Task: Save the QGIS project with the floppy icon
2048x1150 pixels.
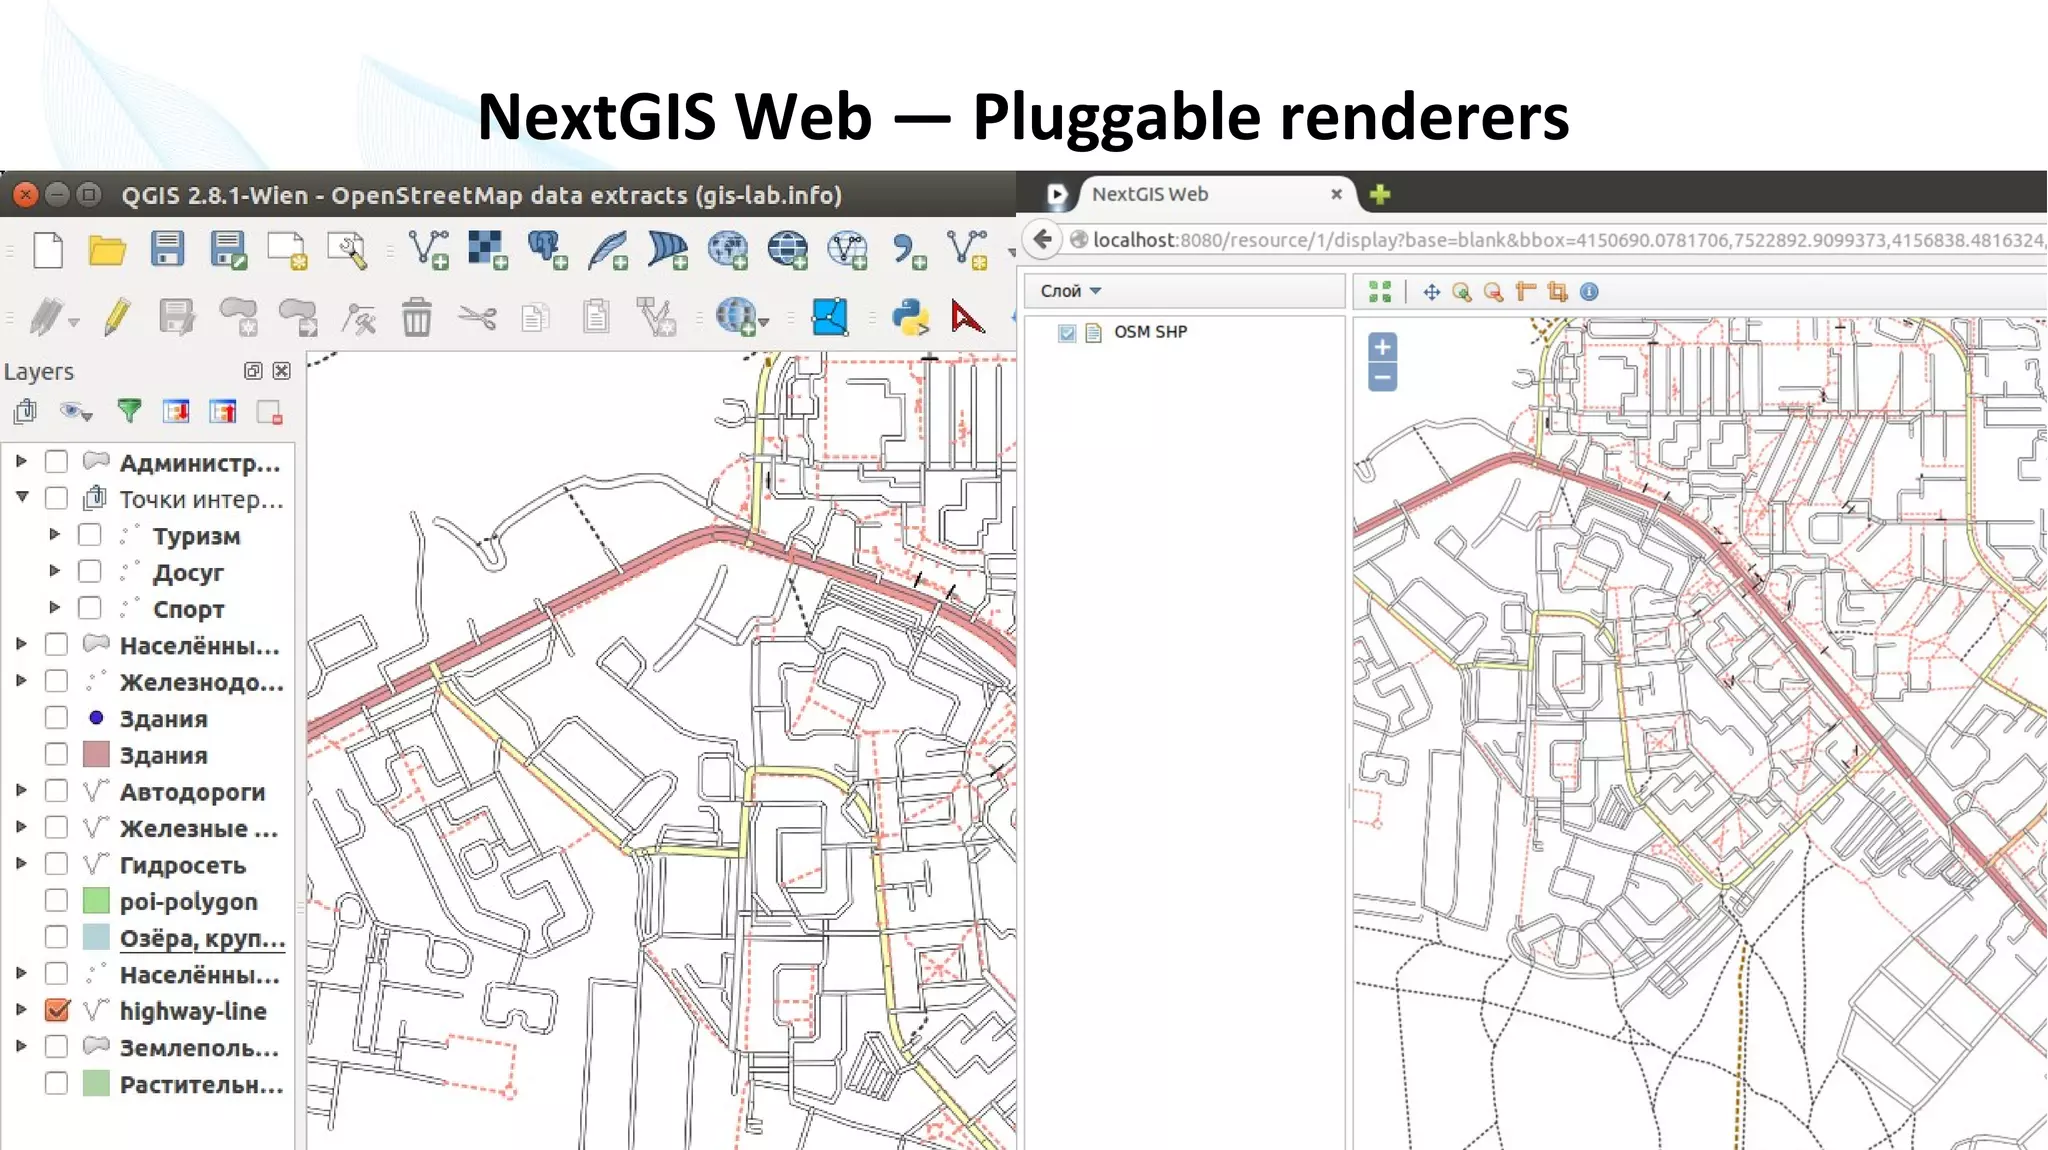Action: click(x=167, y=249)
